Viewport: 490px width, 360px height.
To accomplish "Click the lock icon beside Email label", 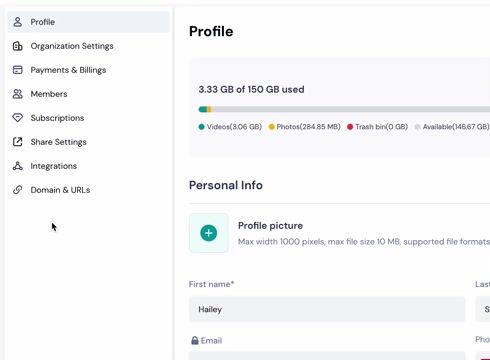I will pos(195,340).
